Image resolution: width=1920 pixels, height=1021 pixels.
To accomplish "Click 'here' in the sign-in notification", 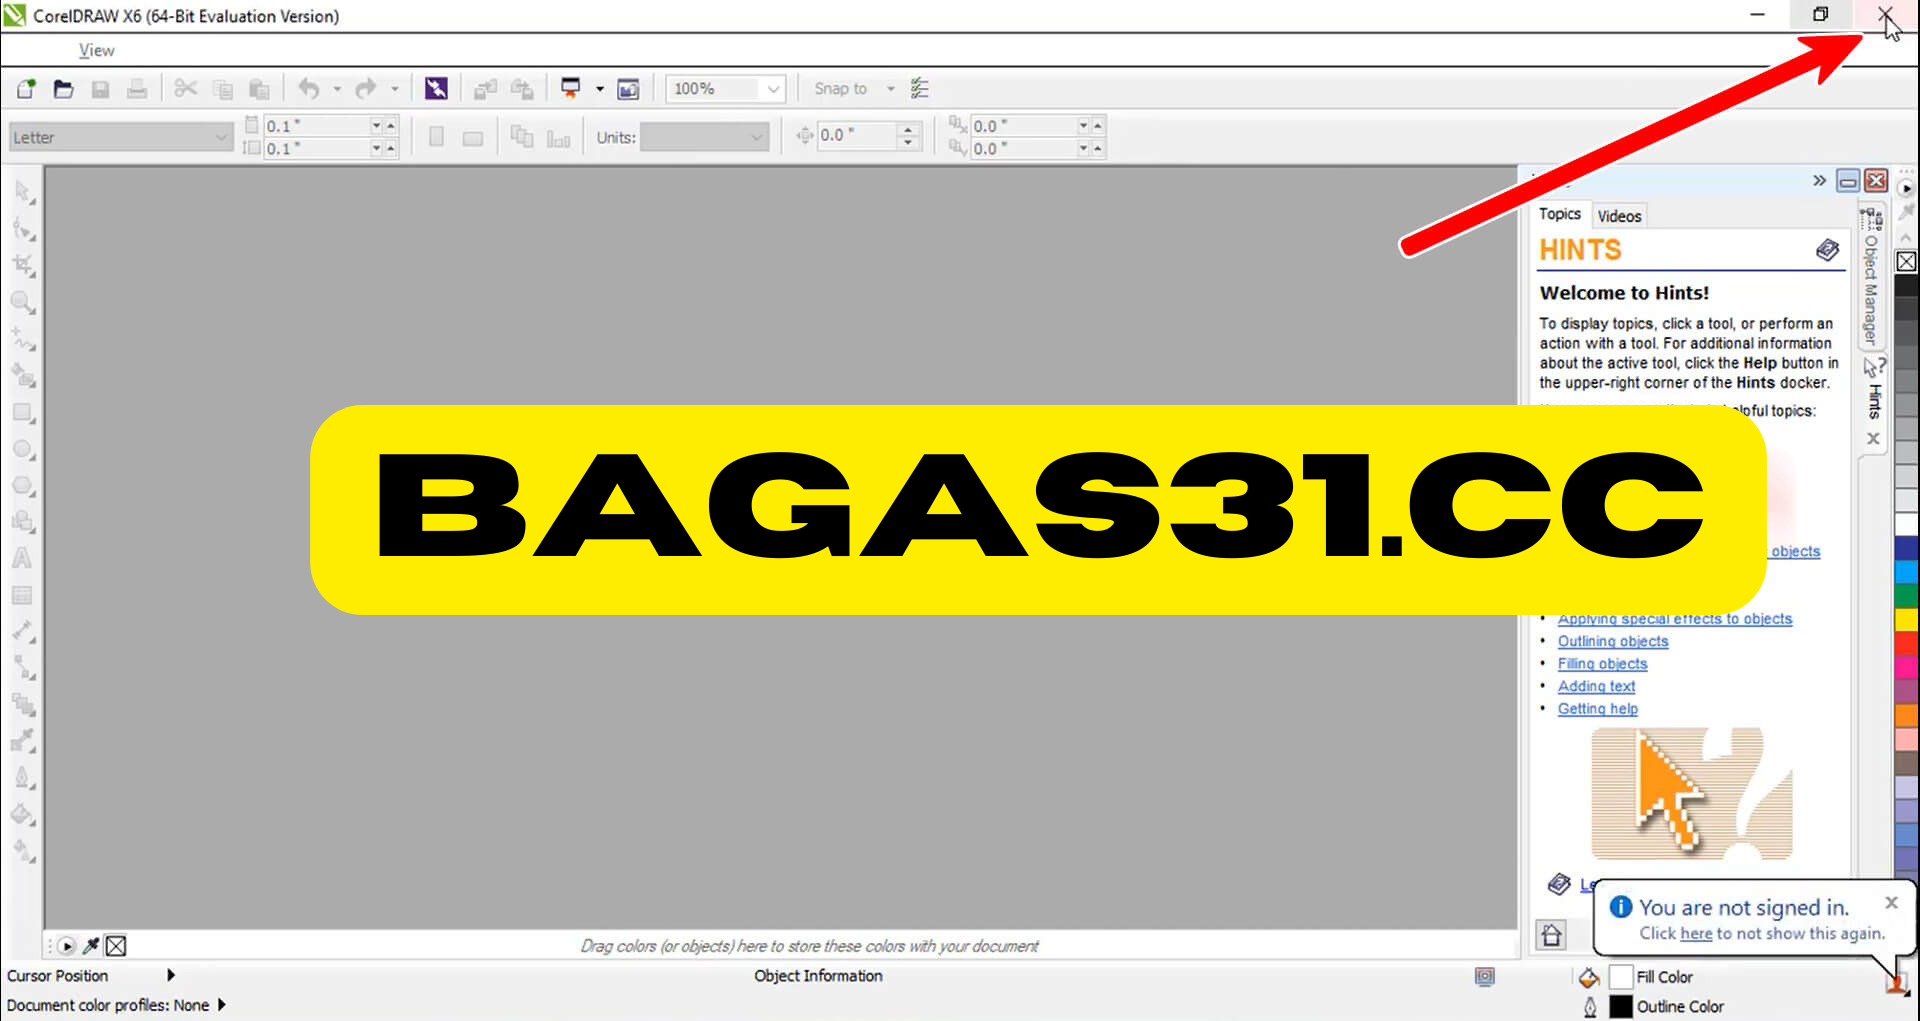I will coord(1696,933).
